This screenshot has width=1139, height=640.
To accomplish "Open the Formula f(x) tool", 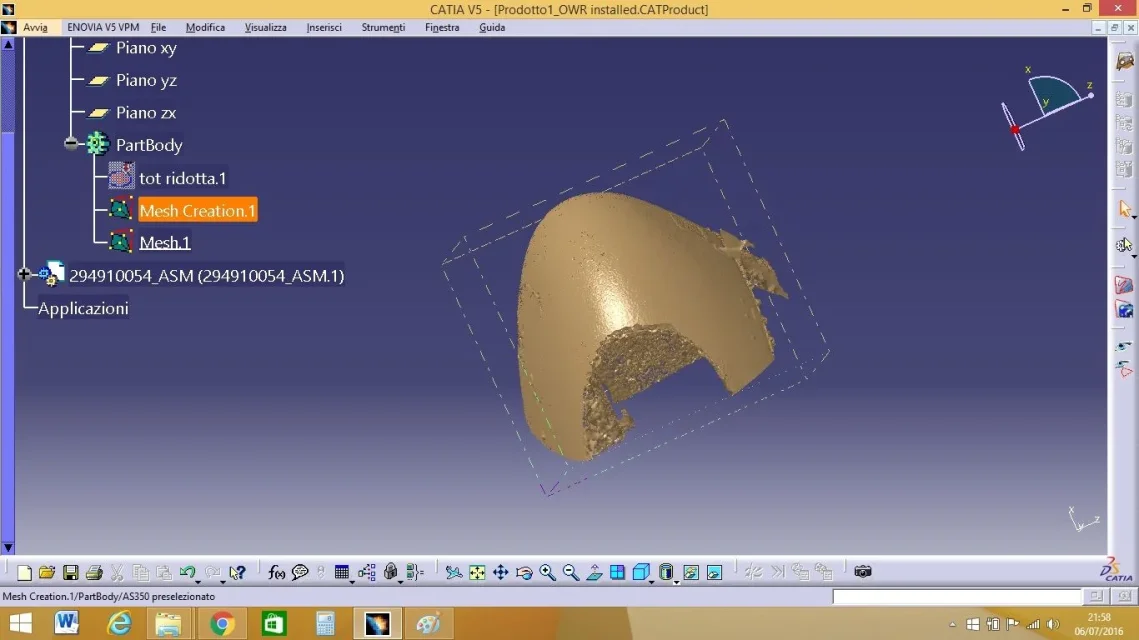I will point(276,572).
